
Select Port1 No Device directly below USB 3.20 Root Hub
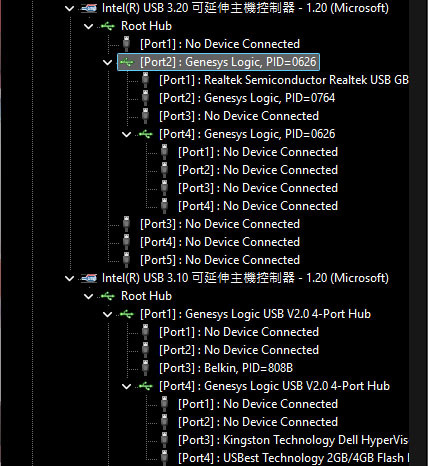220,44
